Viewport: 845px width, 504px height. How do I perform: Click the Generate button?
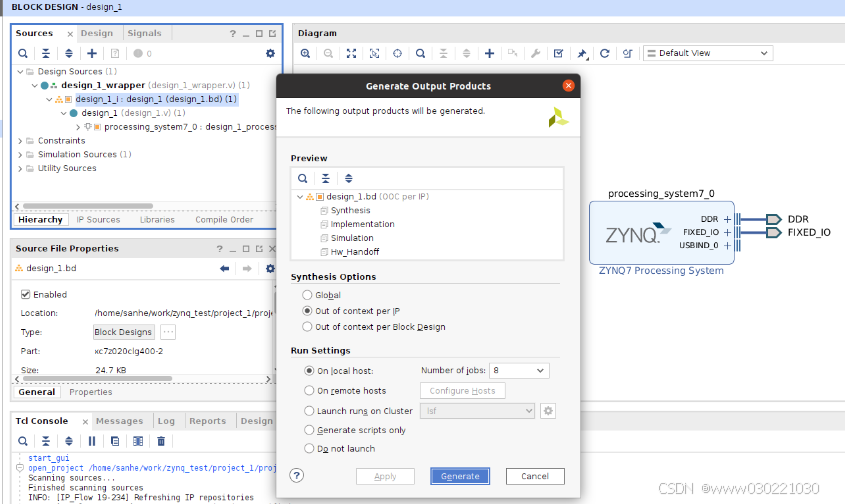[x=460, y=476]
